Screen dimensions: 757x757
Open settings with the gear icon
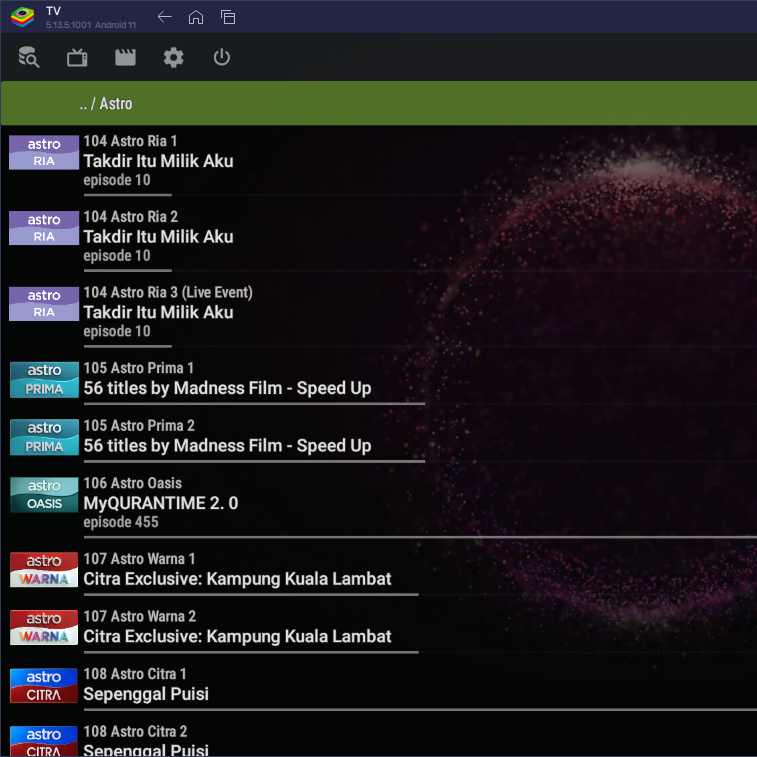pyautogui.click(x=173, y=57)
